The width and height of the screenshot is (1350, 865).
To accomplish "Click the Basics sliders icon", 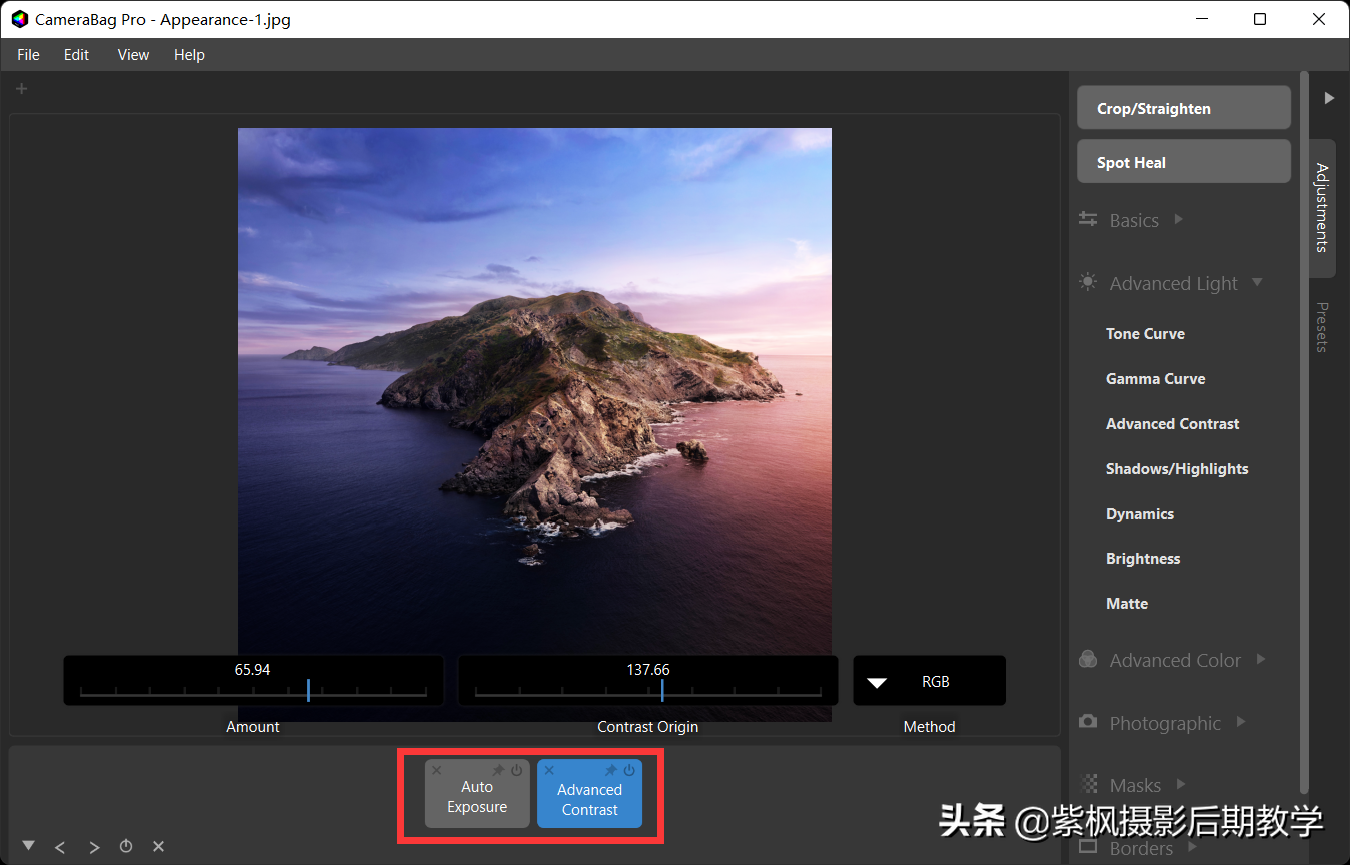I will pos(1088,219).
